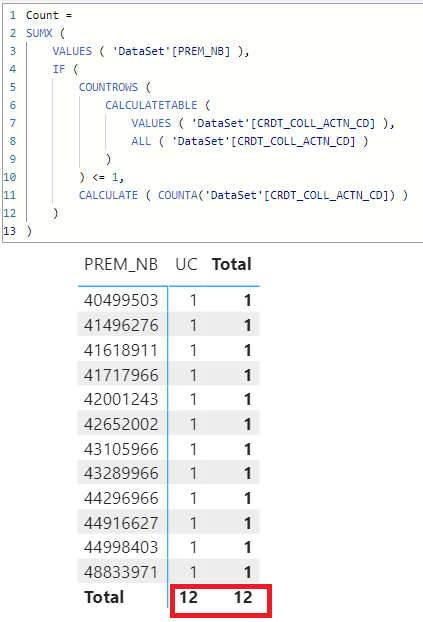Click the Total column grand total 12
423x622 pixels.
point(243,597)
